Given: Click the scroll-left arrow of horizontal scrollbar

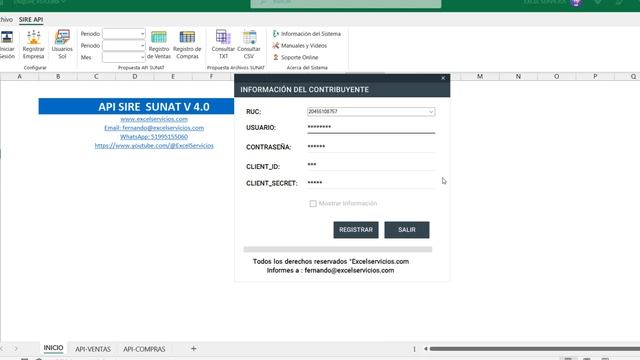Looking at the screenshot, I should (425, 349).
